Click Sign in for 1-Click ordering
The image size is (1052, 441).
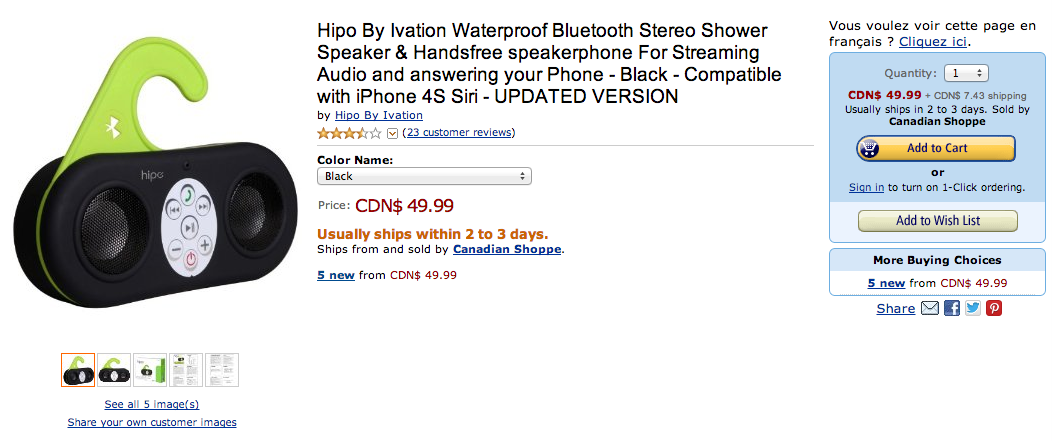(x=866, y=187)
